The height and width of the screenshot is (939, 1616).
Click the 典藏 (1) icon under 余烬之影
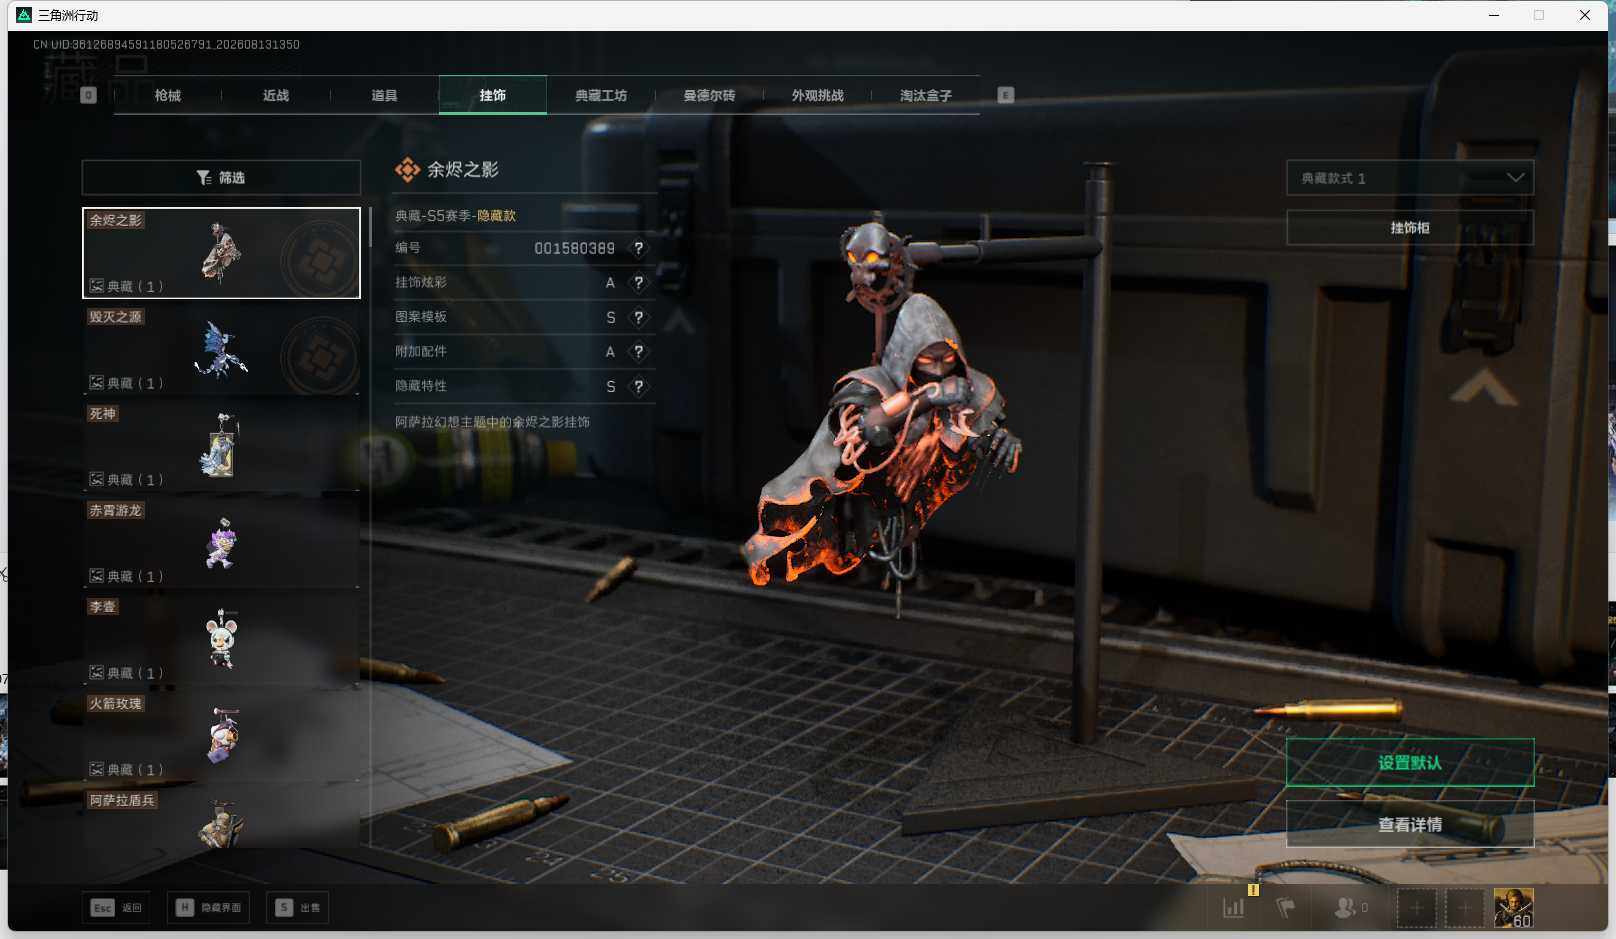pos(96,286)
